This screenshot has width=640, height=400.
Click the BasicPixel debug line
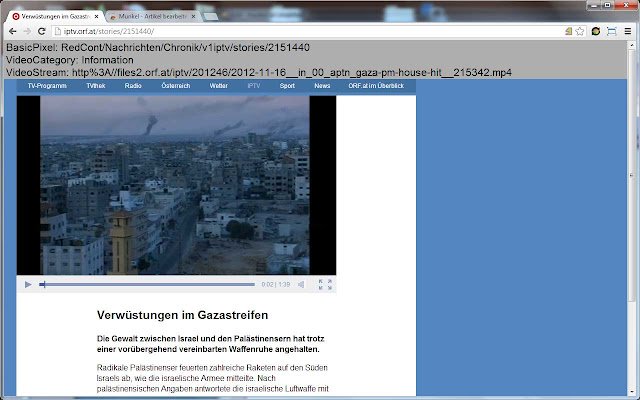tap(158, 47)
